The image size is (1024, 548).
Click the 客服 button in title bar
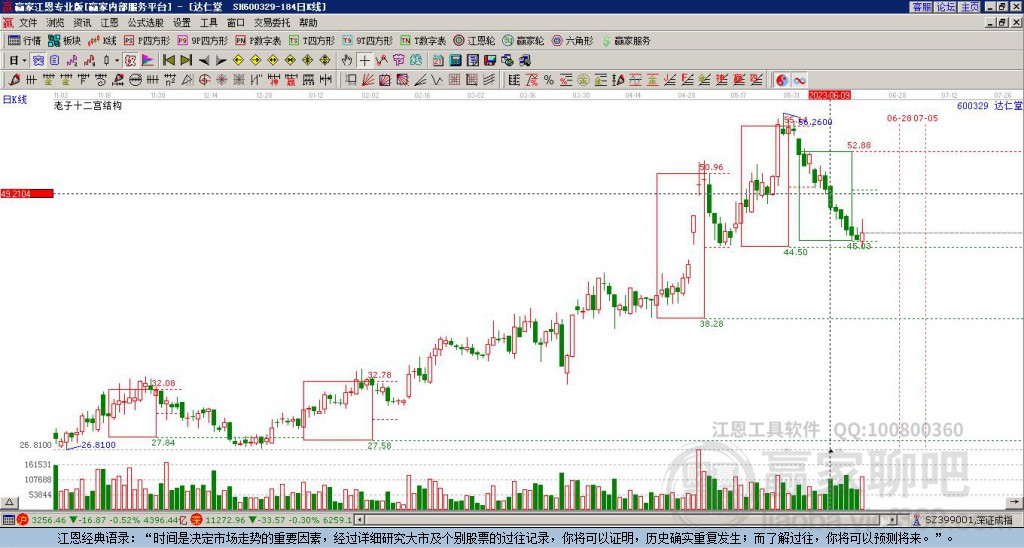[921, 7]
